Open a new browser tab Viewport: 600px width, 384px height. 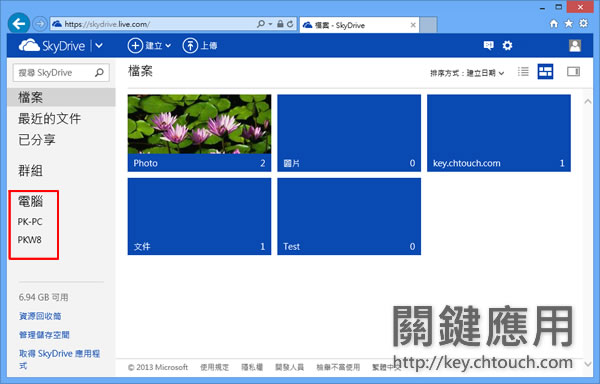tap(428, 25)
